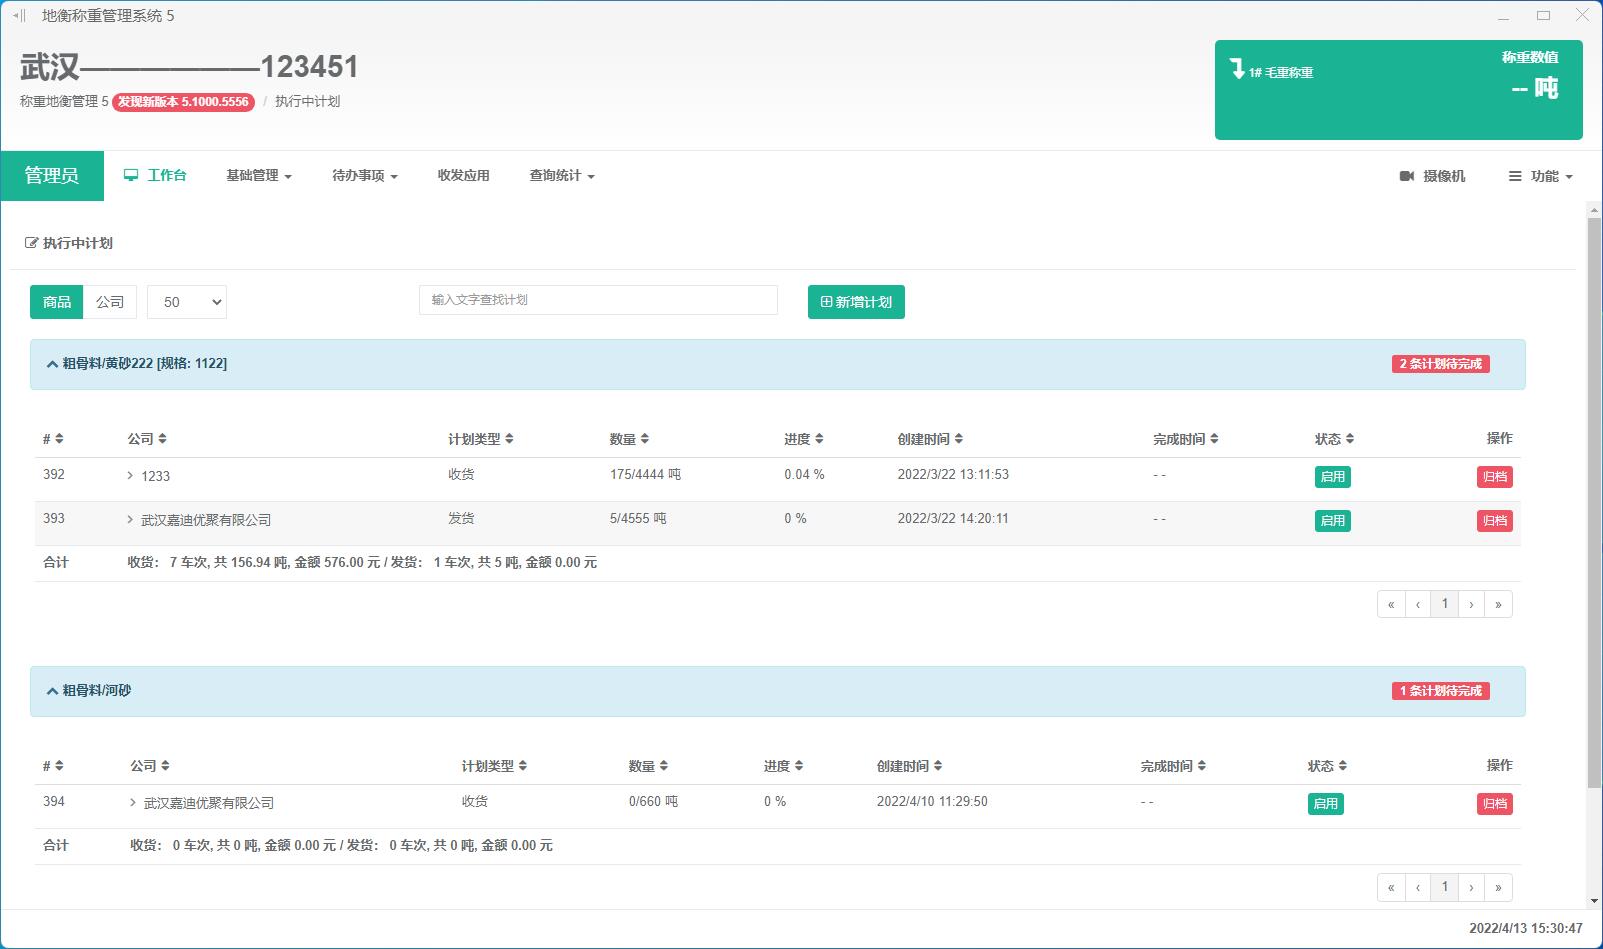Sort 河砂 table by 数量 column
The width and height of the screenshot is (1603, 949).
(x=649, y=766)
